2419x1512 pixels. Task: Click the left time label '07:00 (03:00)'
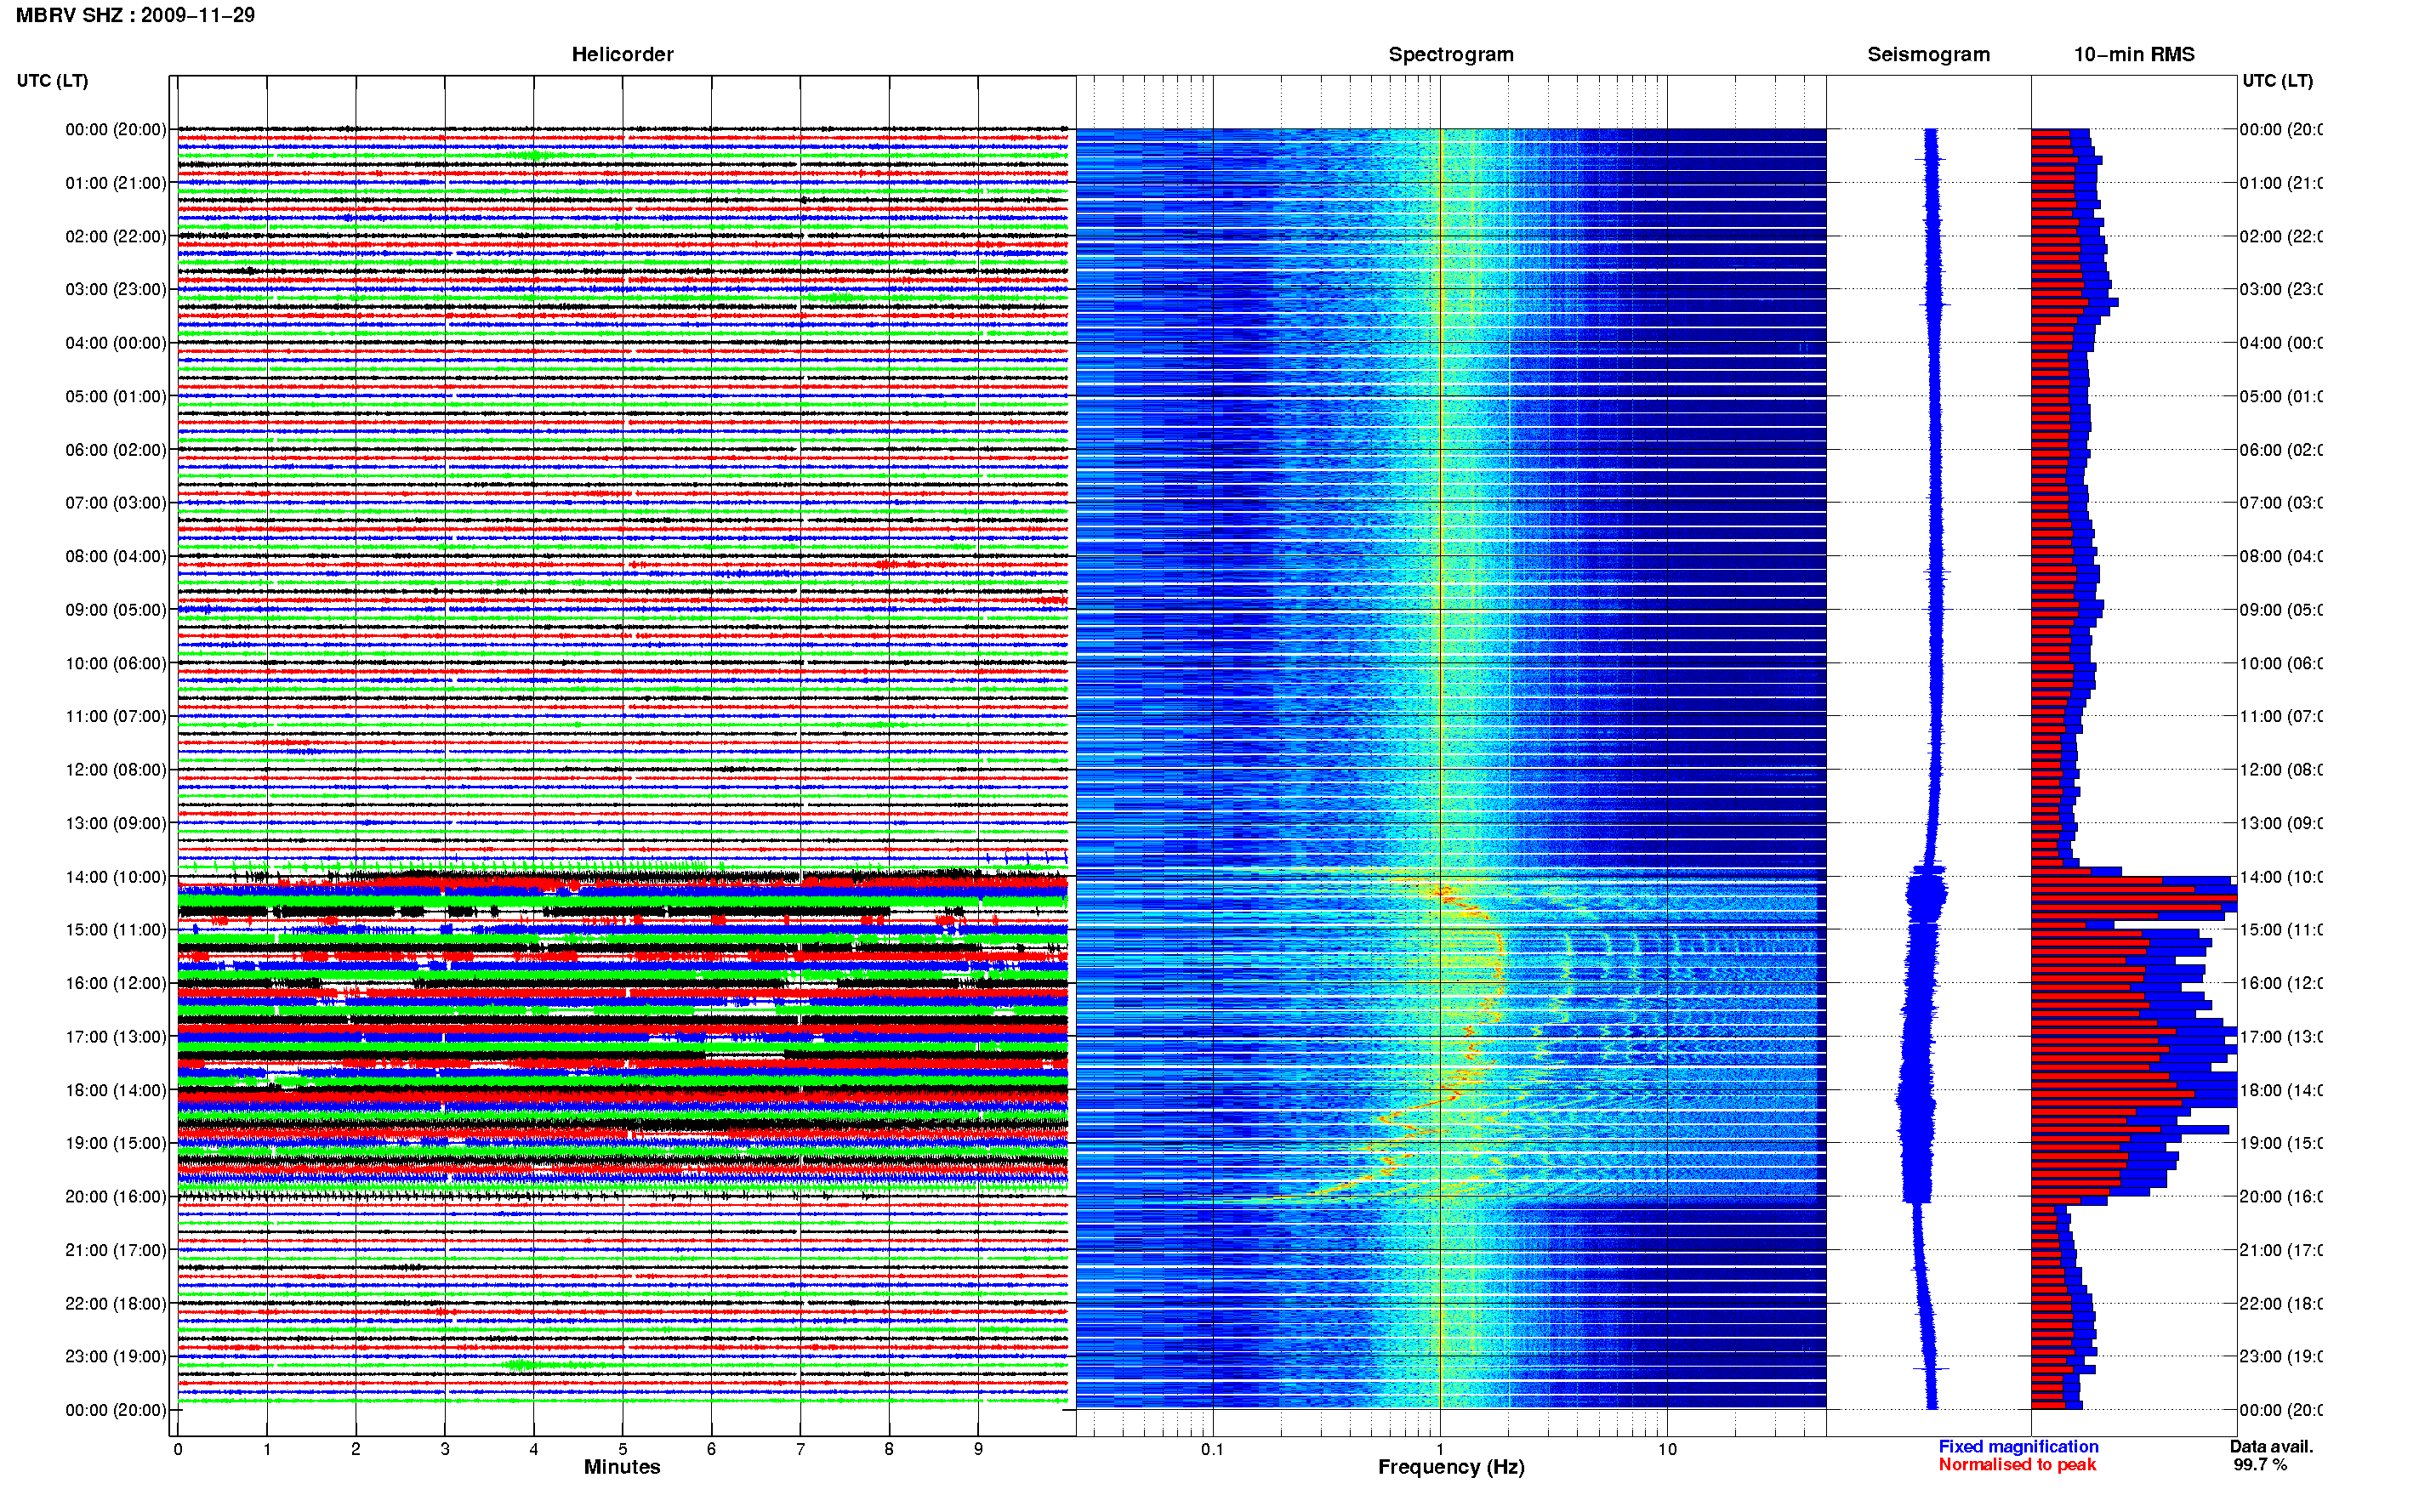116,503
